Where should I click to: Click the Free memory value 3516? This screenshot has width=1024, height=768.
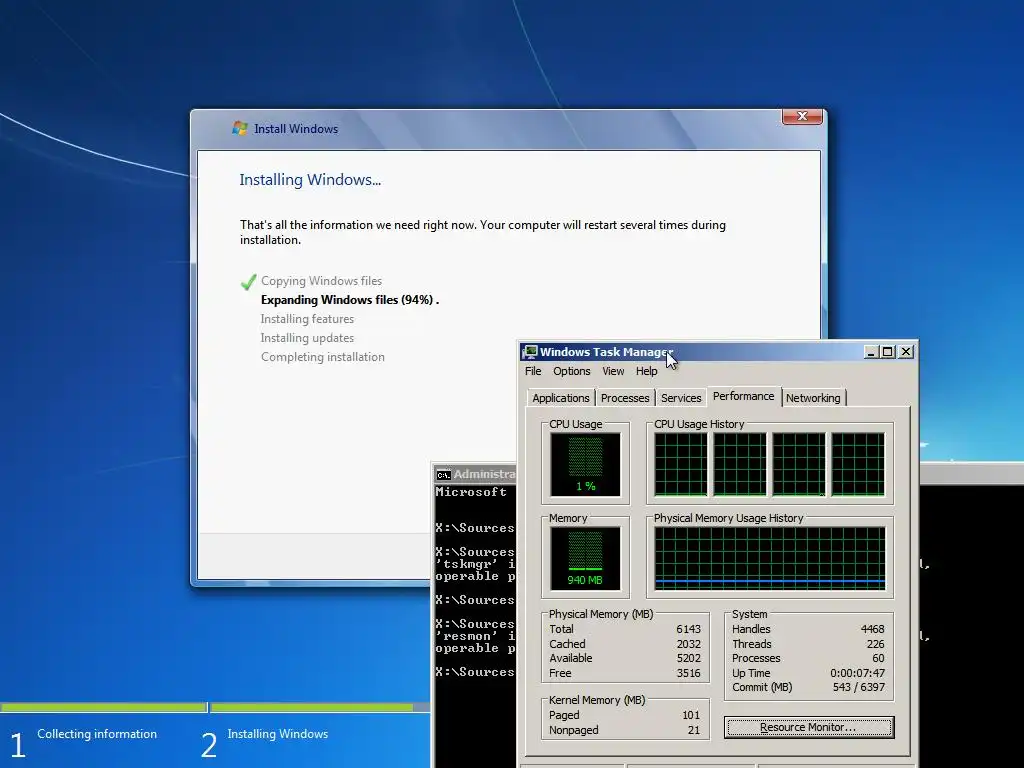click(x=688, y=673)
